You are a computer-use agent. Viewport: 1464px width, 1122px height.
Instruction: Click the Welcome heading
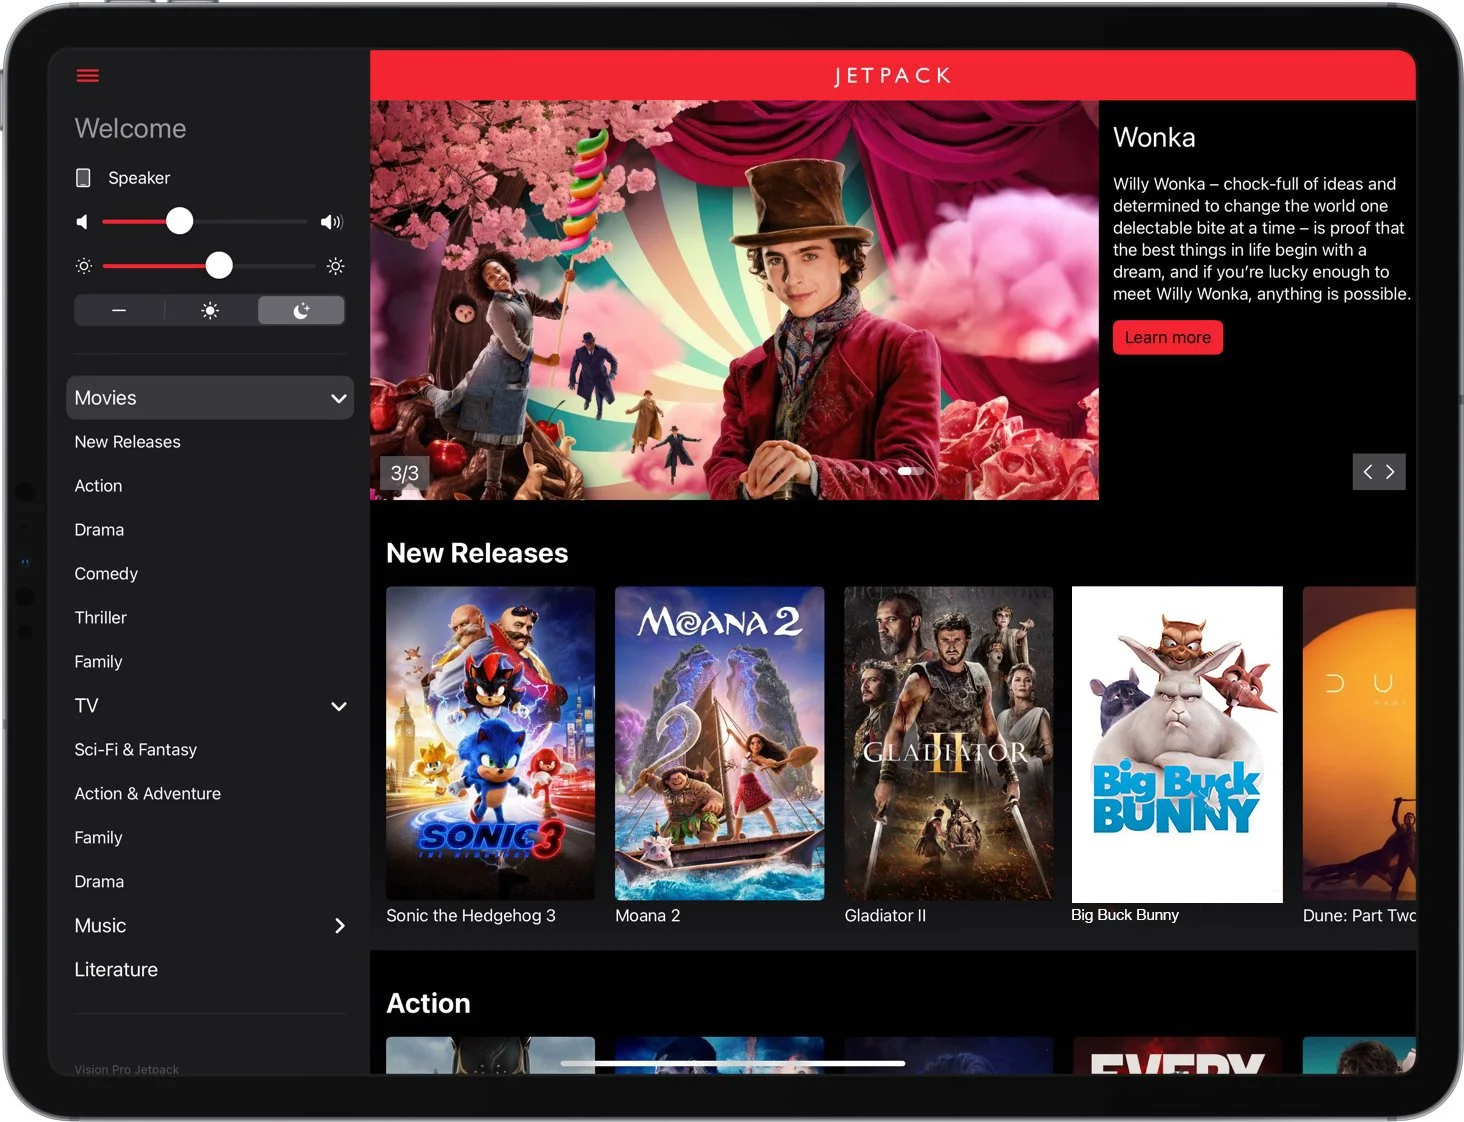point(130,128)
